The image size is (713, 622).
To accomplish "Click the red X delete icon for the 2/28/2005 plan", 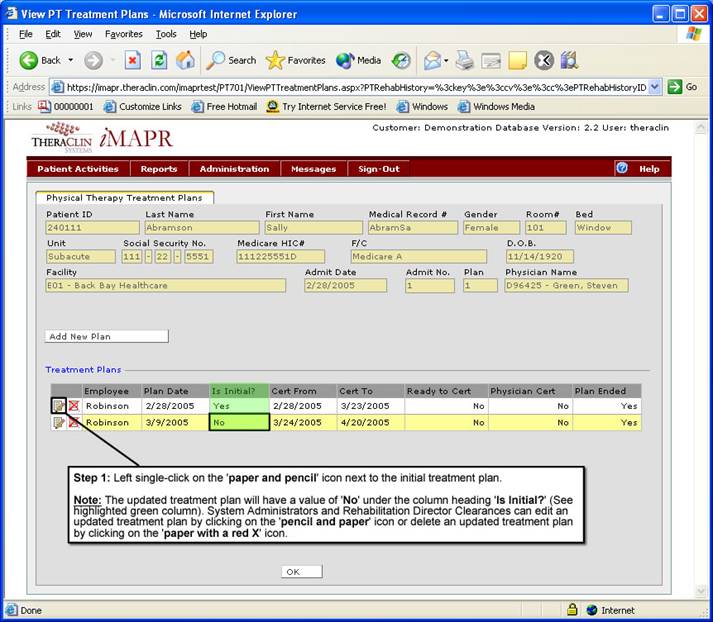I will click(x=74, y=406).
